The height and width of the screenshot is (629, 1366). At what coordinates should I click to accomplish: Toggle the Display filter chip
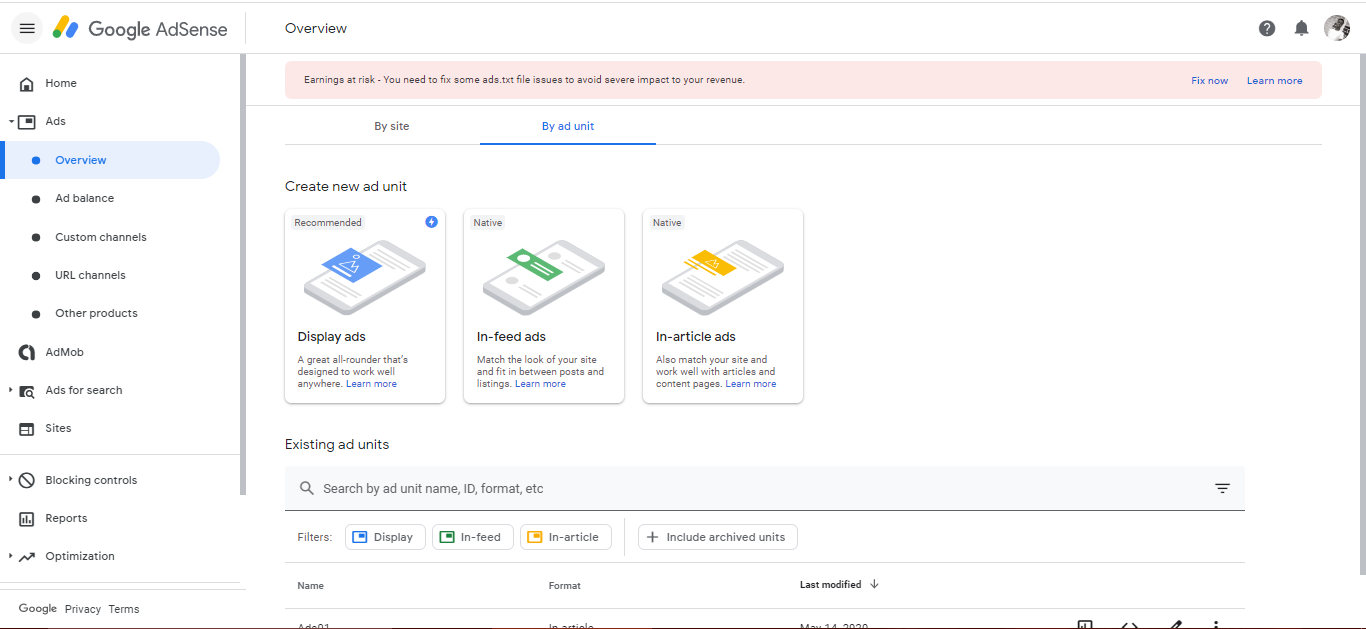[x=385, y=537]
